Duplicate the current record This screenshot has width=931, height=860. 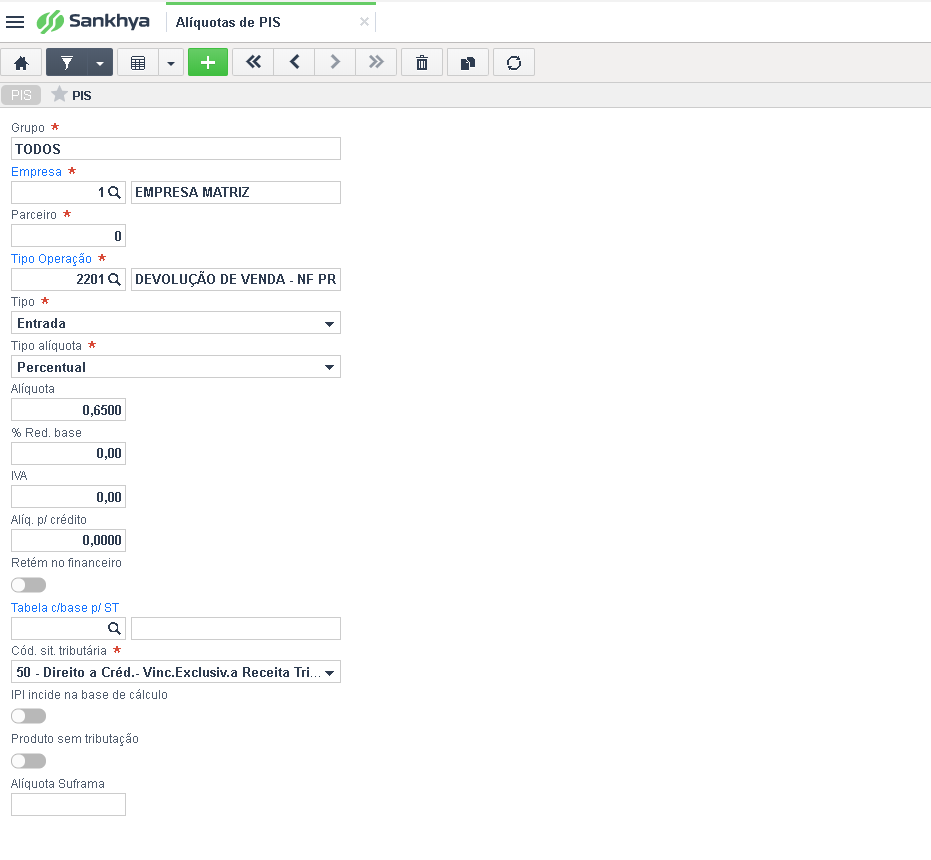tap(468, 62)
